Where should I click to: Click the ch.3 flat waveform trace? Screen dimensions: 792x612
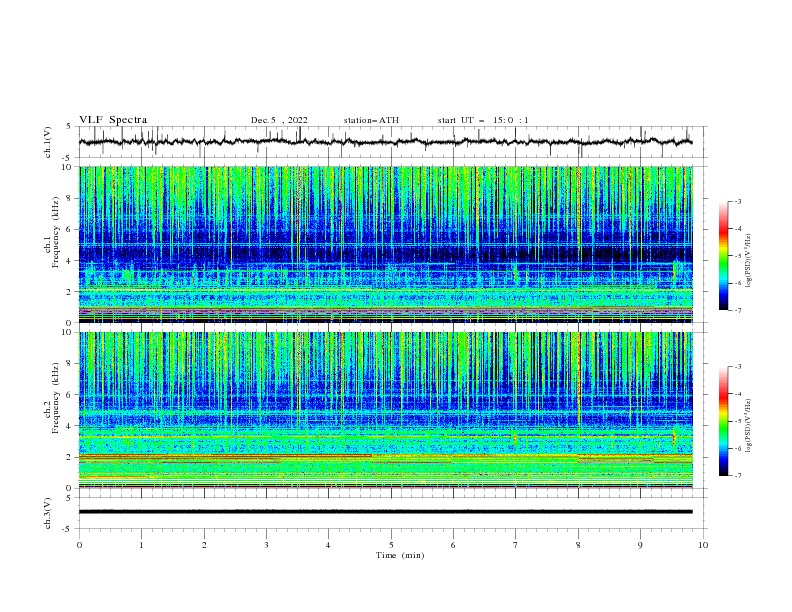point(385,512)
